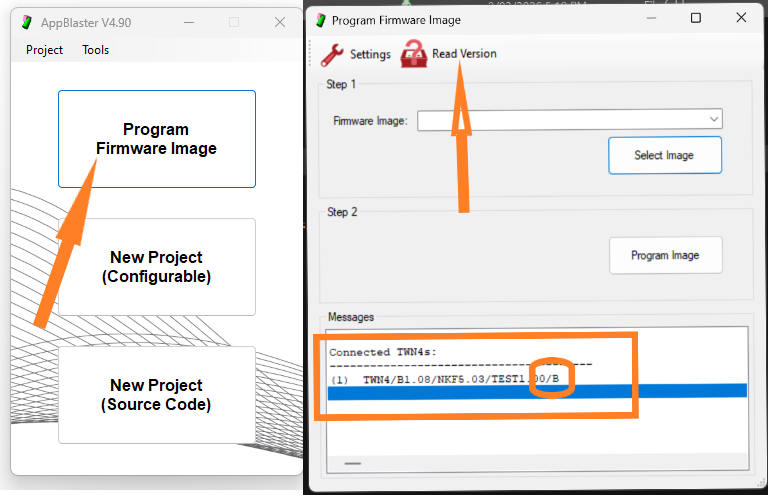This screenshot has height=496, width=768.
Task: Click the Program Image button
Action: (x=665, y=255)
